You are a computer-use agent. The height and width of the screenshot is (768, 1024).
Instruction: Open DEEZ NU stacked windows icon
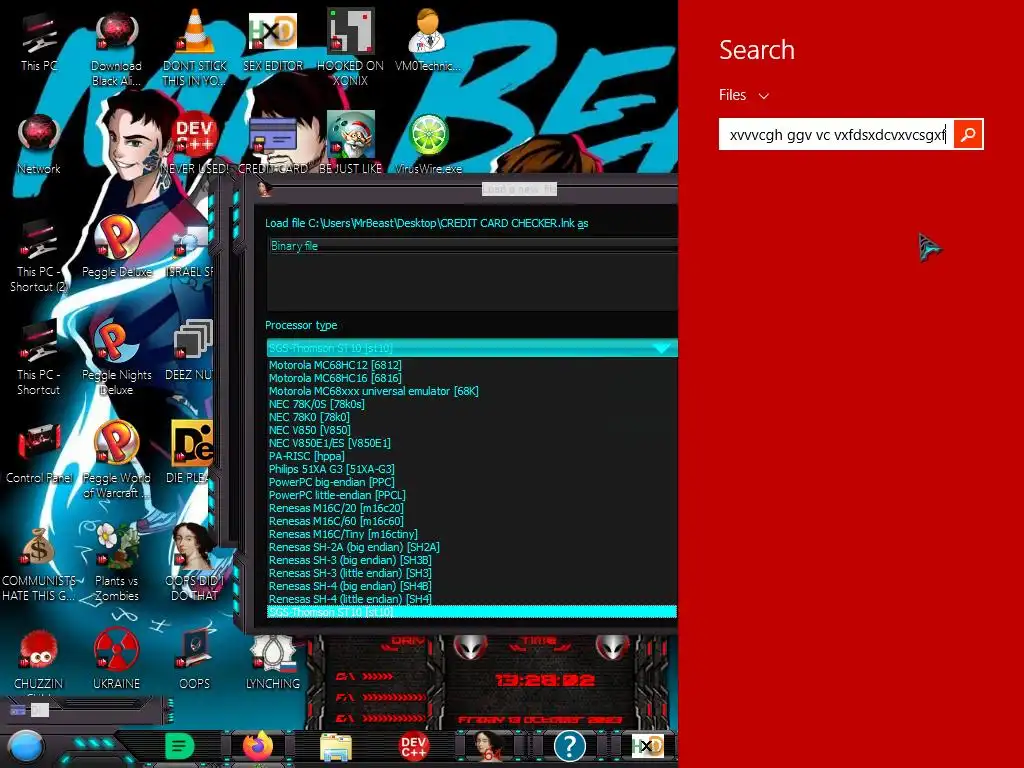(191, 351)
